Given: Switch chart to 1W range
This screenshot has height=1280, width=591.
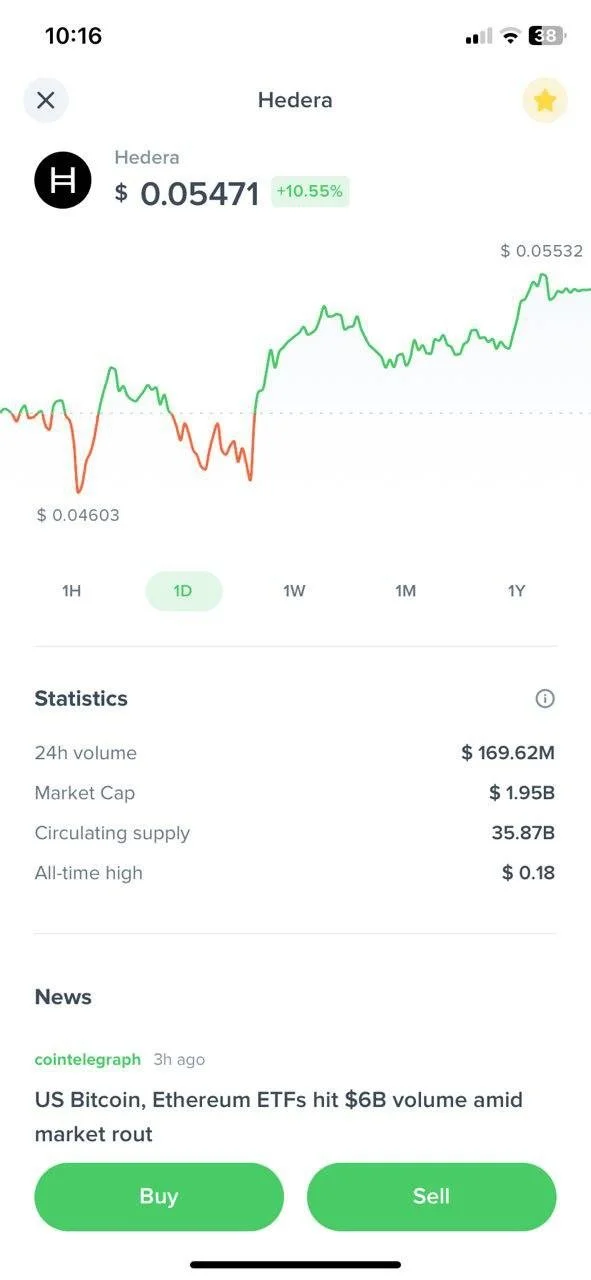Looking at the screenshot, I should pos(294,591).
